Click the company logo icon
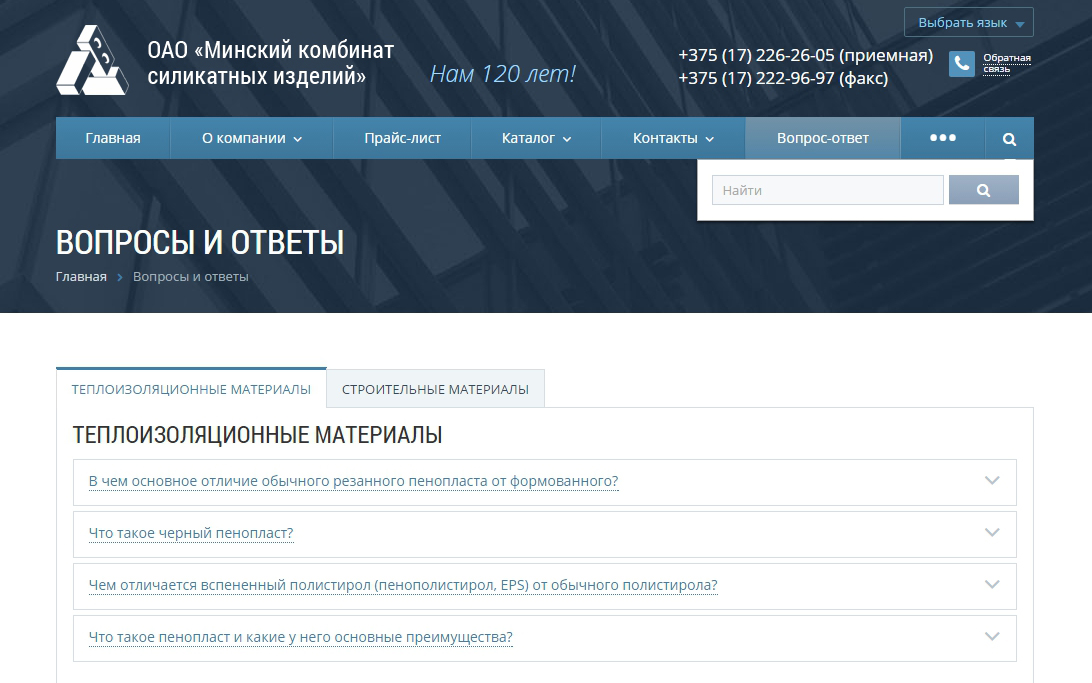 point(93,60)
